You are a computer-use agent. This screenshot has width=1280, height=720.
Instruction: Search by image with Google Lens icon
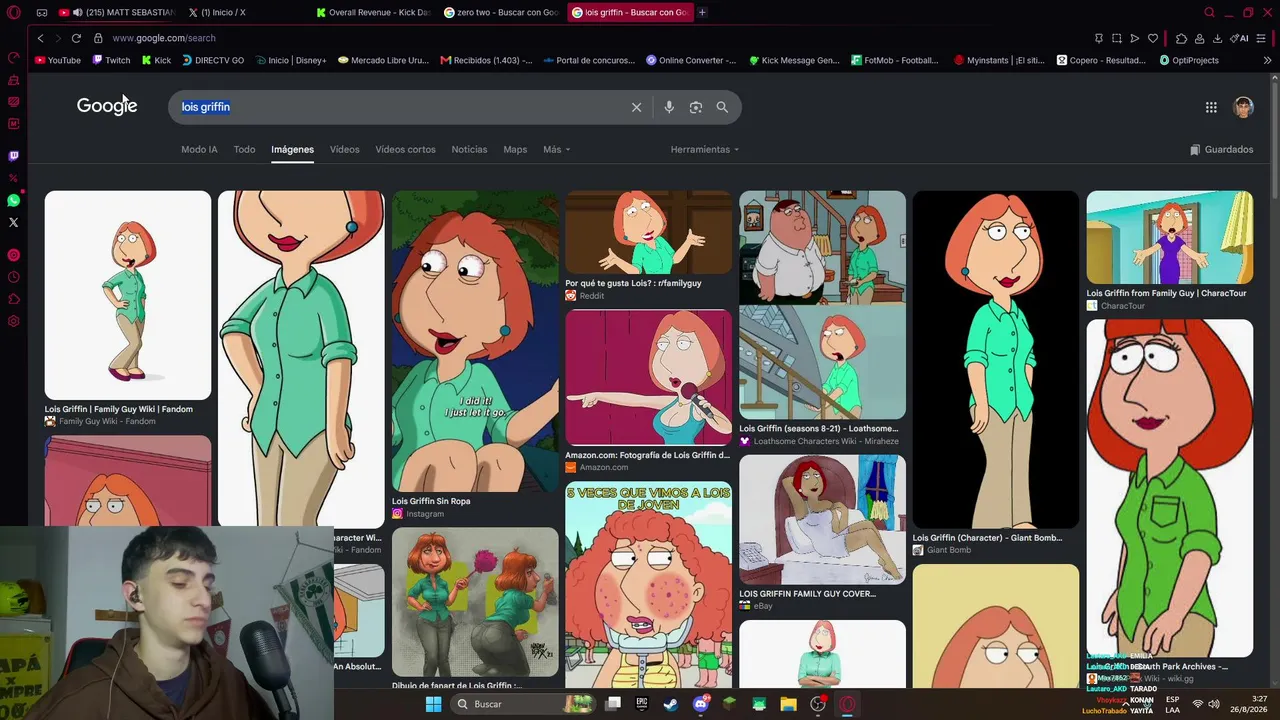pyautogui.click(x=696, y=107)
